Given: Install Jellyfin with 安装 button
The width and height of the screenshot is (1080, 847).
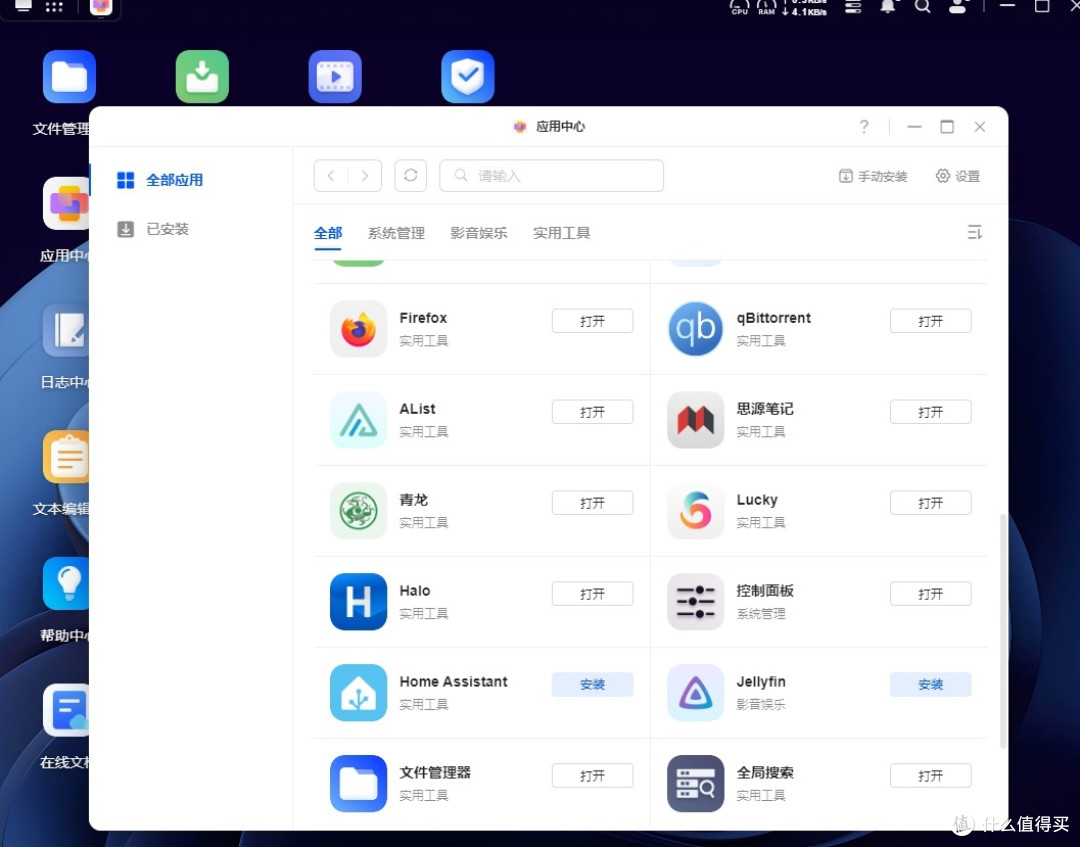Looking at the screenshot, I should click(931, 684).
